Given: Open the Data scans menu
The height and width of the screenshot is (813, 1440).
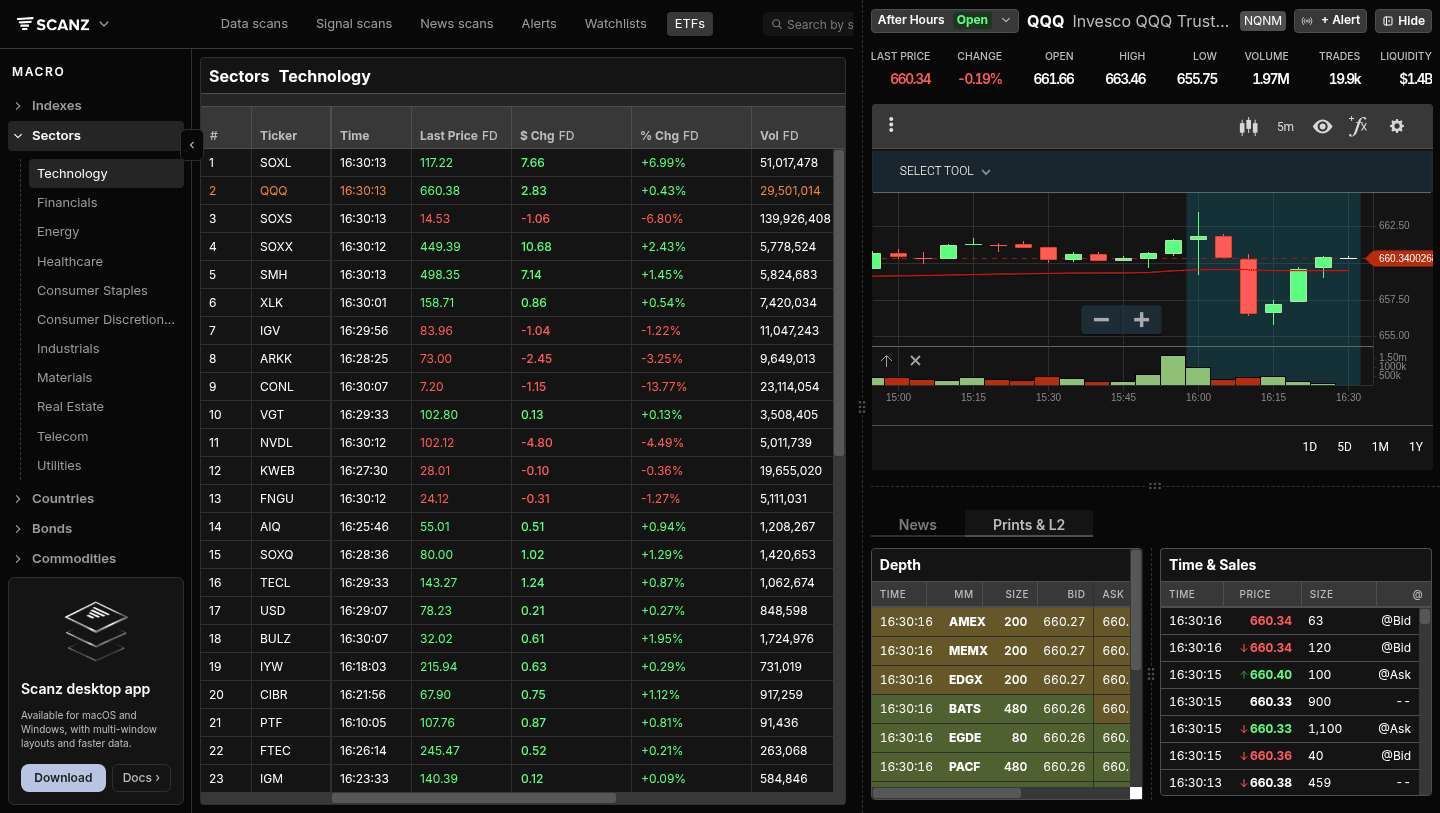Looking at the screenshot, I should [x=254, y=24].
